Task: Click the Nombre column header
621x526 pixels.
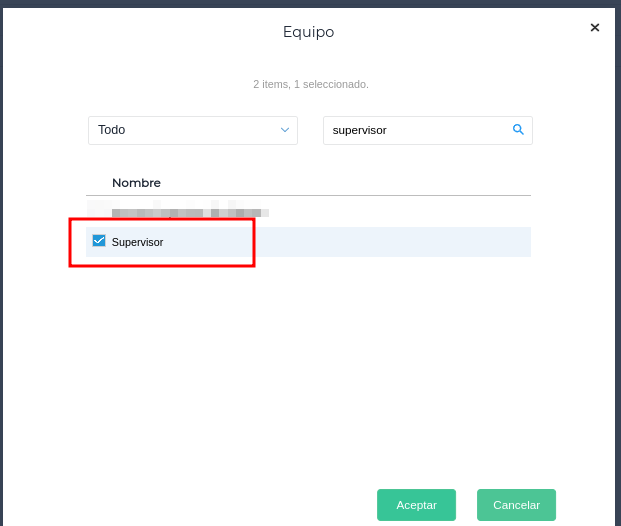Action: click(x=136, y=183)
